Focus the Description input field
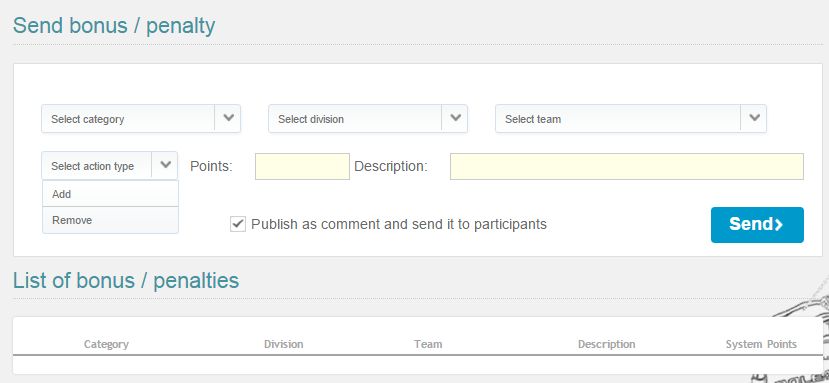Viewport: 829px width, 383px height. pos(627,167)
